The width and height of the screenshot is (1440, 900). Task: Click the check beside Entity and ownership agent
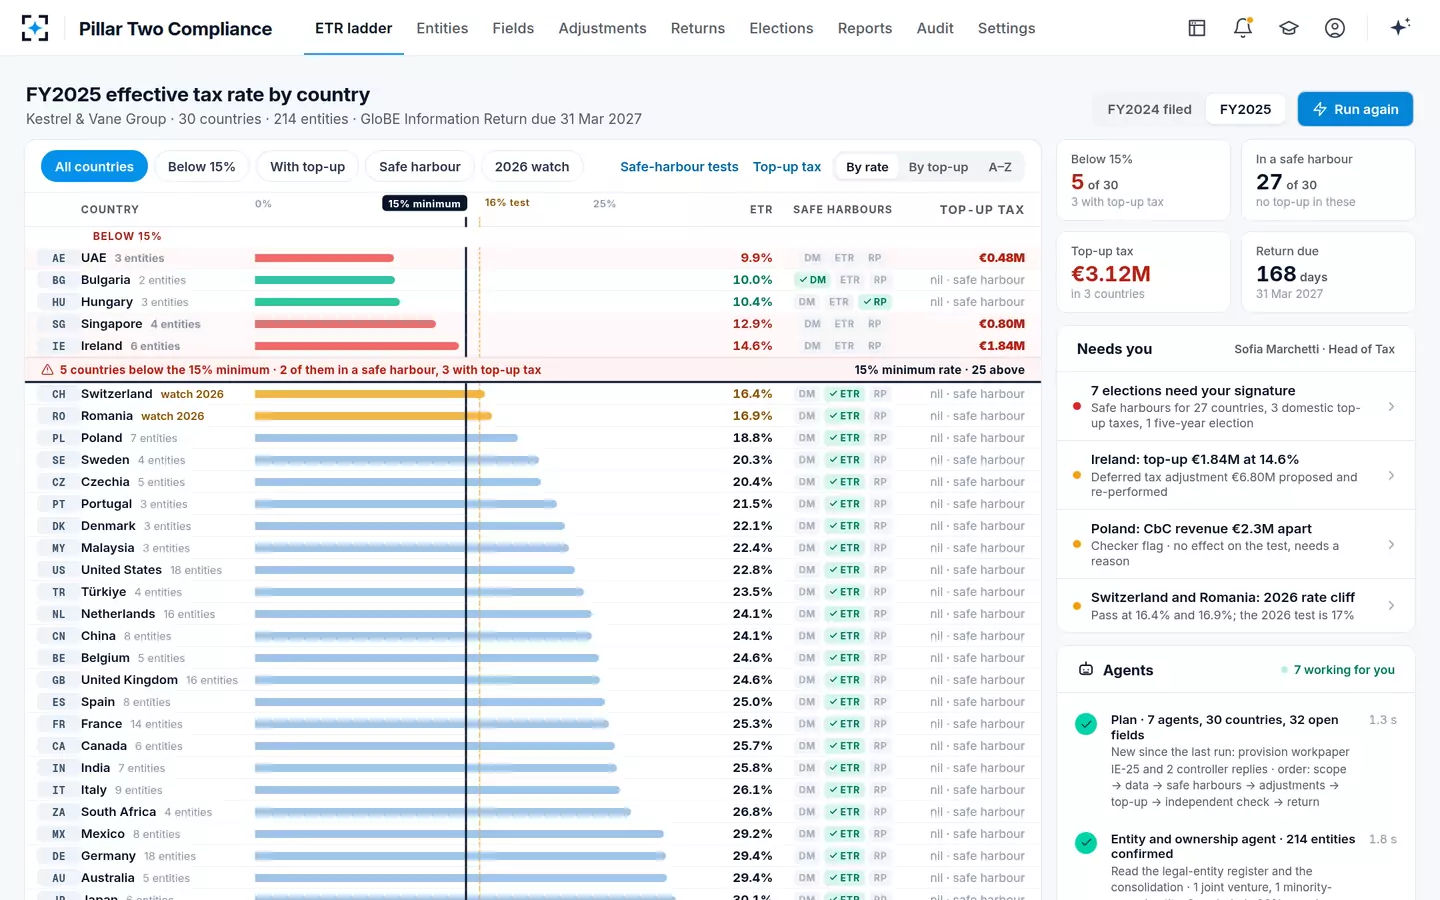(x=1086, y=843)
